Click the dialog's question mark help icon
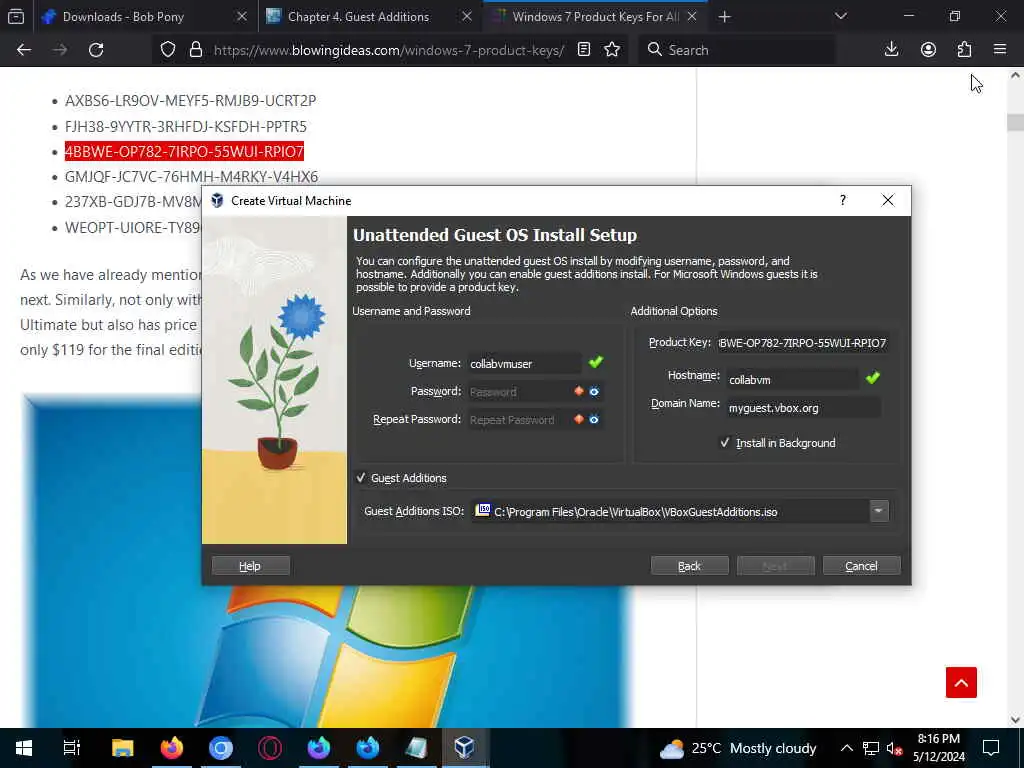Viewport: 1024px width, 768px height. (842, 200)
